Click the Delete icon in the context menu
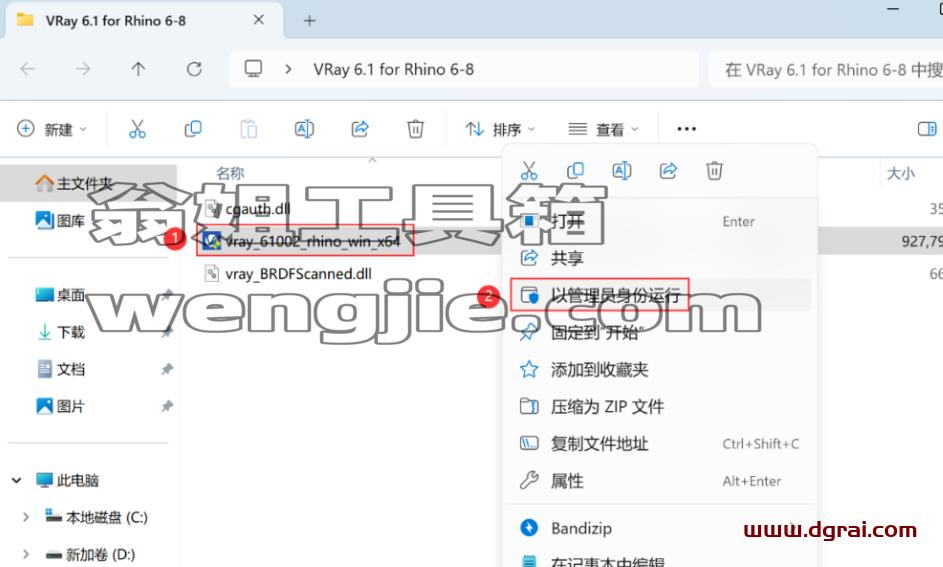Image resolution: width=943 pixels, height=567 pixels. tap(714, 171)
